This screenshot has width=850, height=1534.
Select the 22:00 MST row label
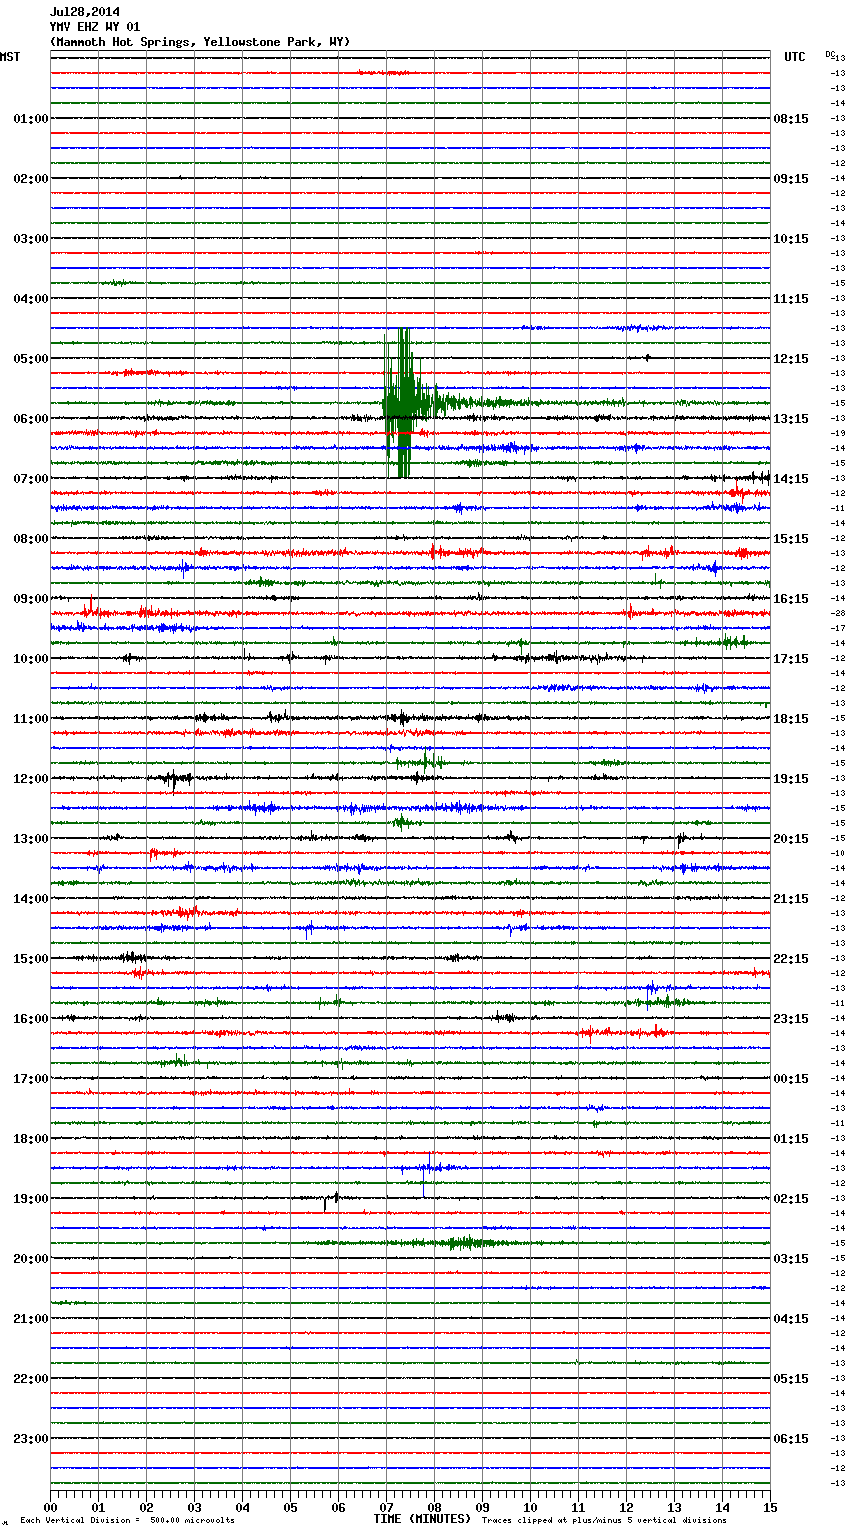pyautogui.click(x=31, y=1379)
